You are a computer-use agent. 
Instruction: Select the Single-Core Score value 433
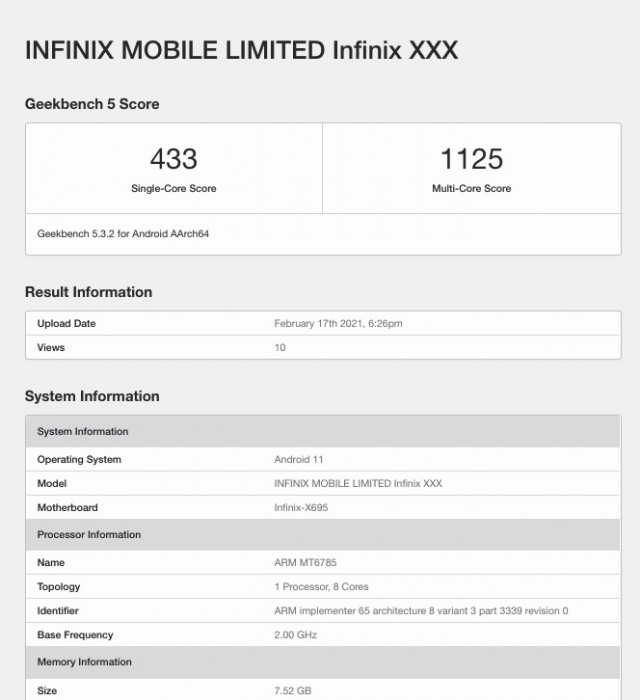coord(174,159)
